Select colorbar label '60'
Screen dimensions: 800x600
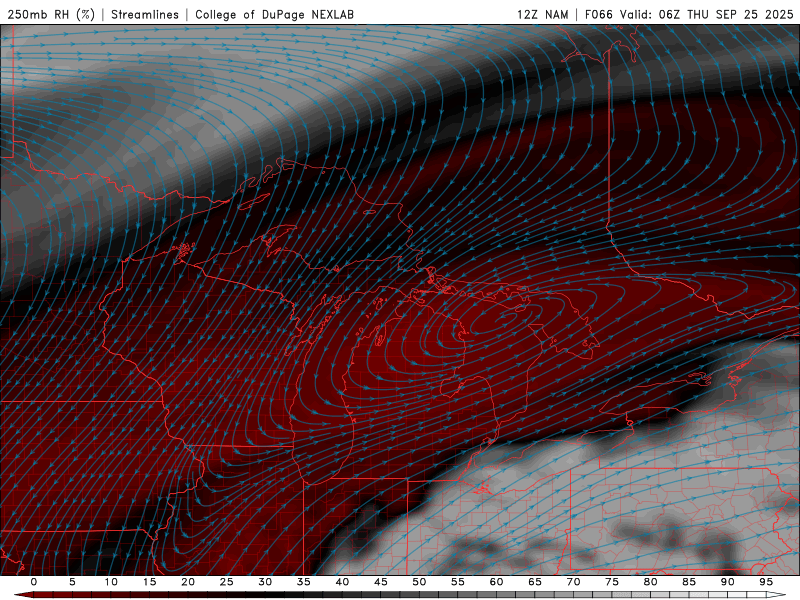point(496,582)
